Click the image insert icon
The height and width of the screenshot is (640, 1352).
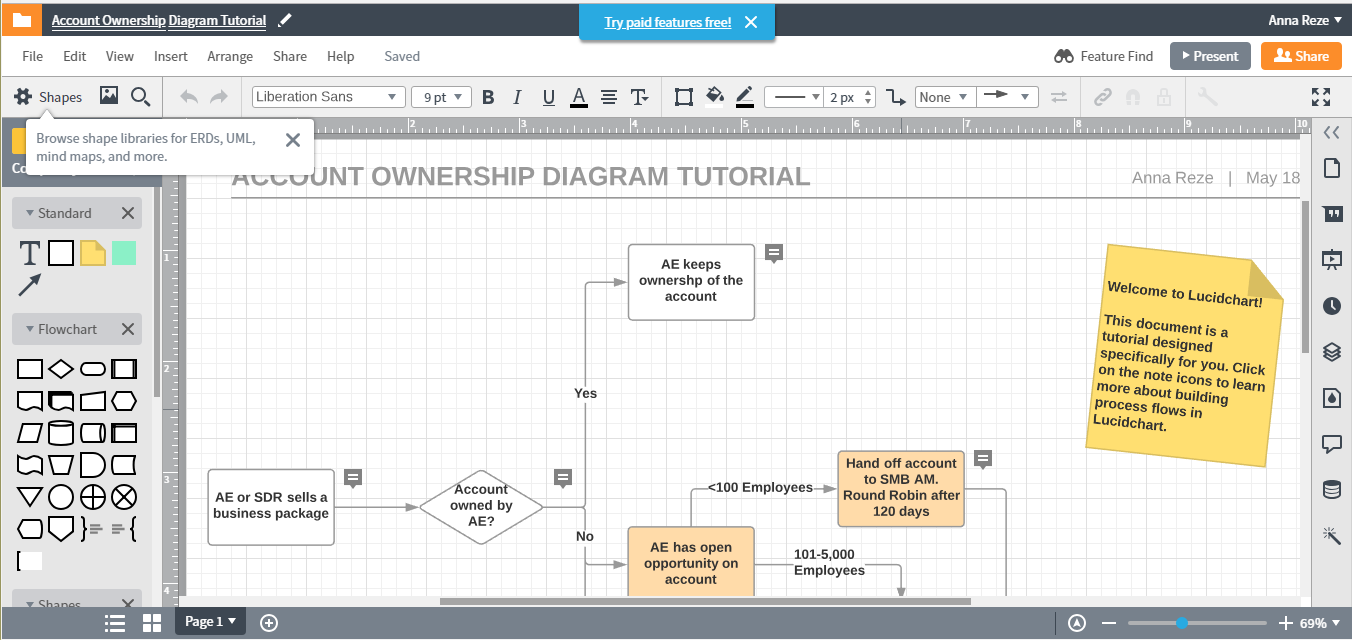109,96
